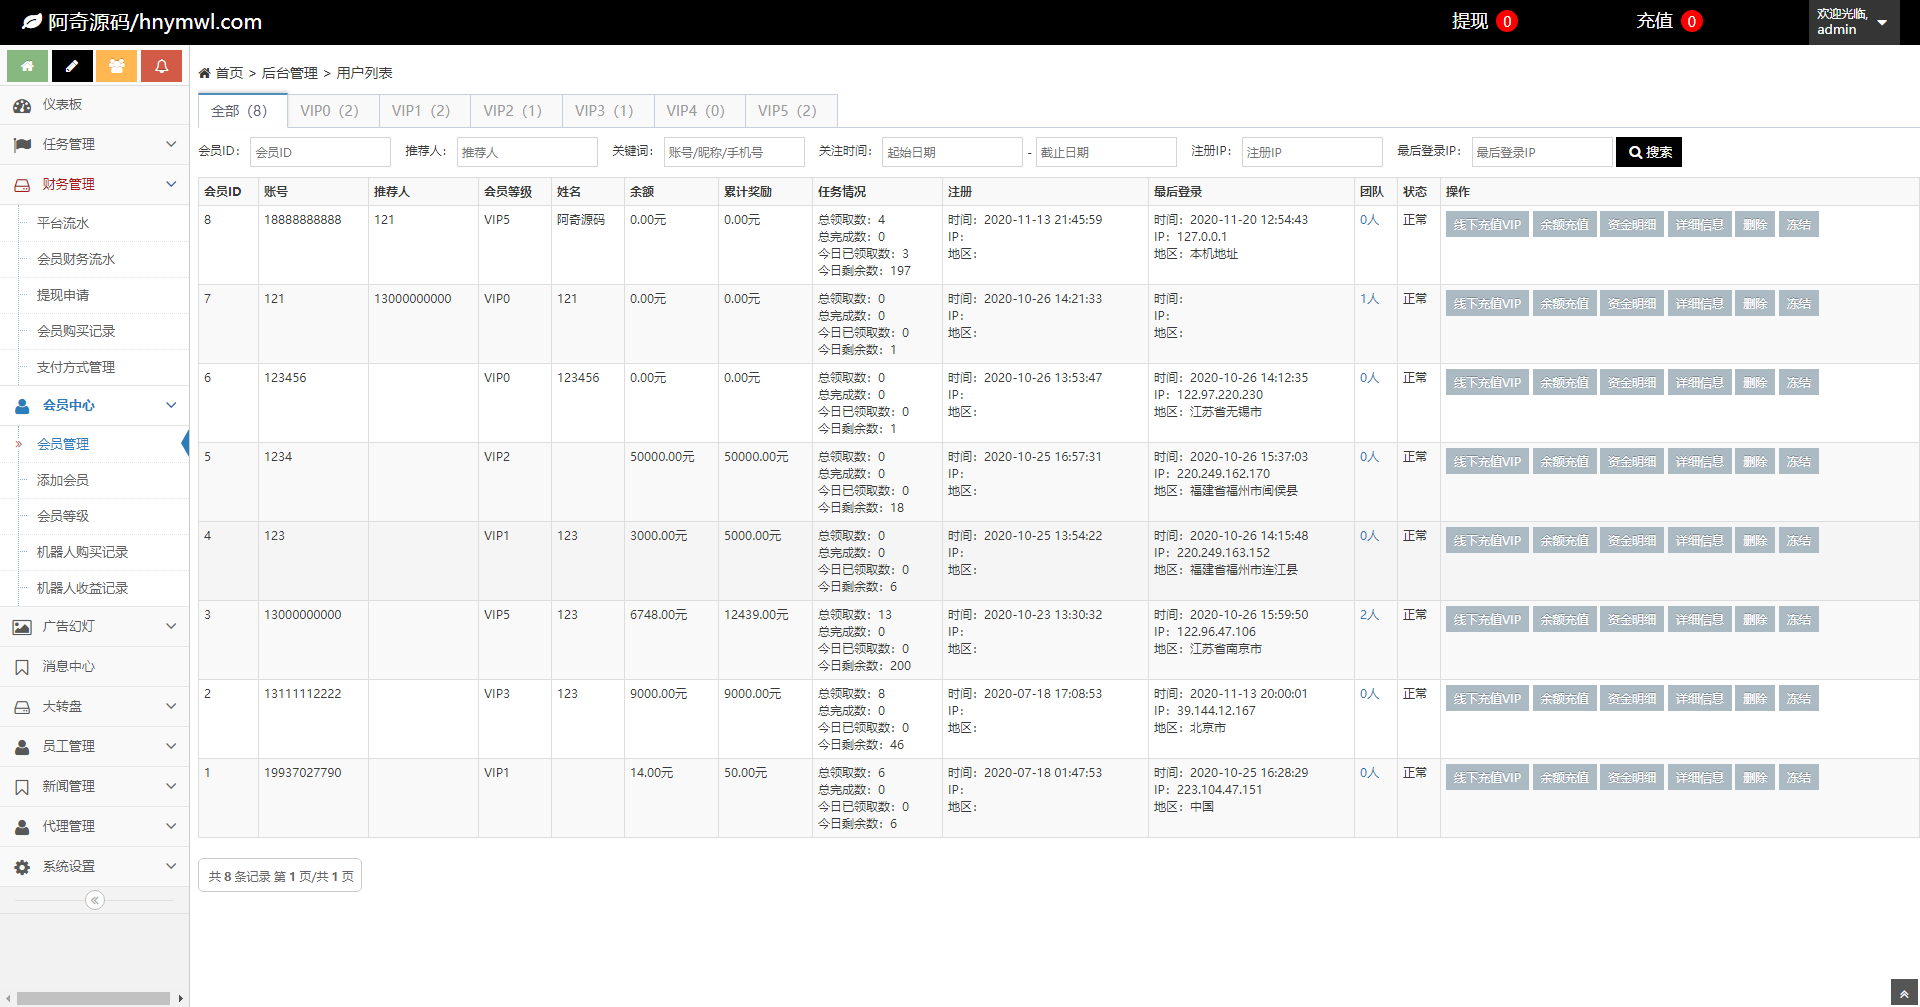Click the 广告幻灯 image icon in sidebar

pos(23,626)
